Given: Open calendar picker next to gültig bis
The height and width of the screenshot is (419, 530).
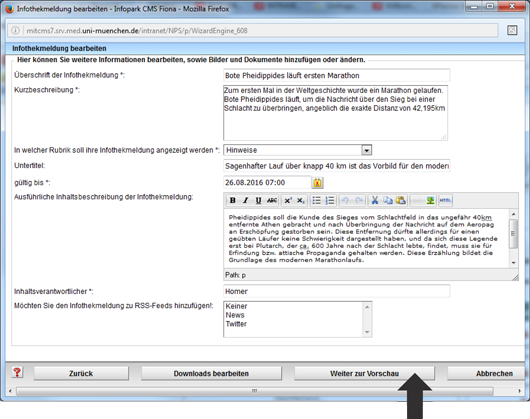Looking at the screenshot, I should click(x=317, y=183).
